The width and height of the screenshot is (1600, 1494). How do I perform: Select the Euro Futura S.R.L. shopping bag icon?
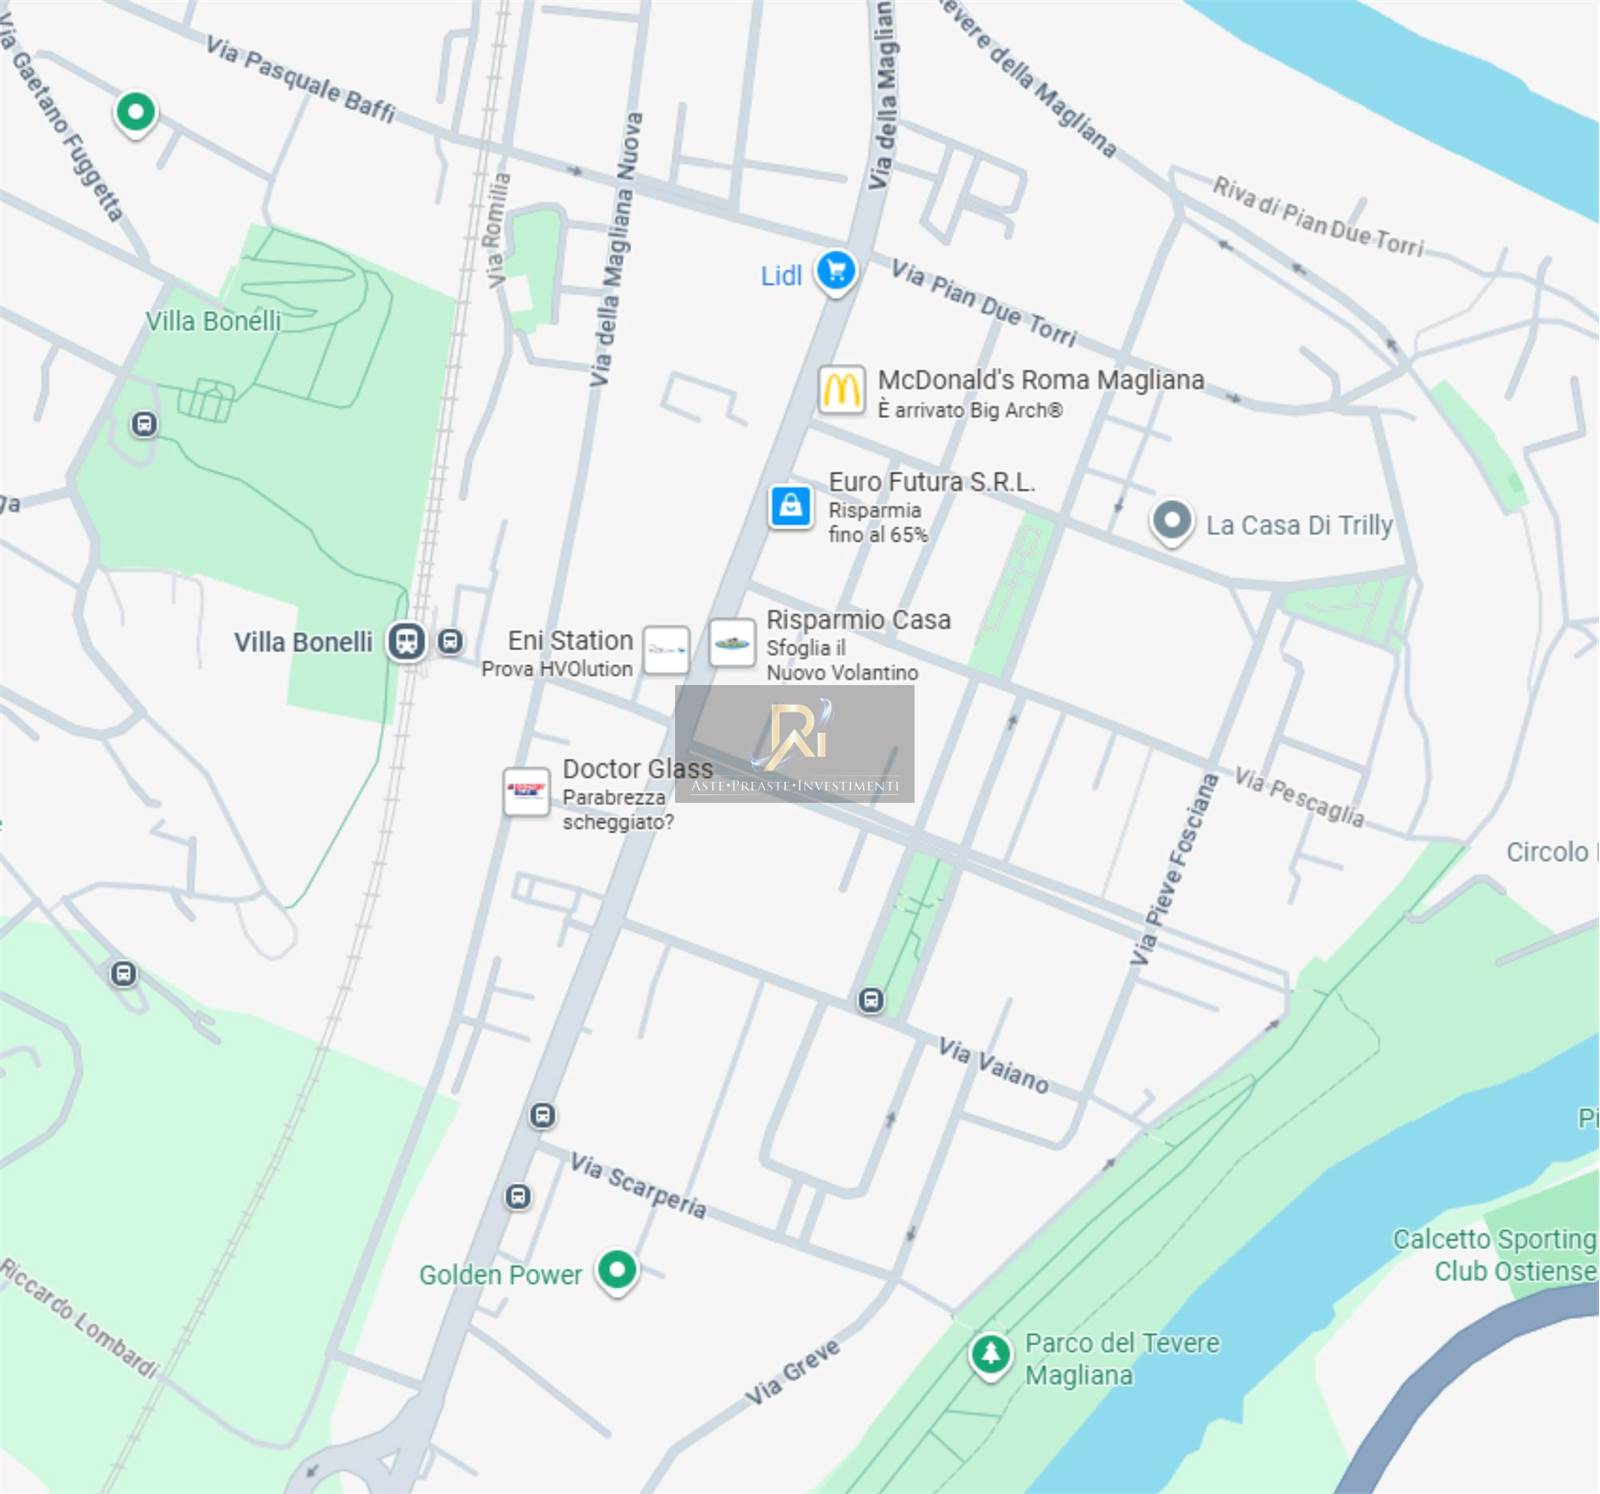(790, 506)
